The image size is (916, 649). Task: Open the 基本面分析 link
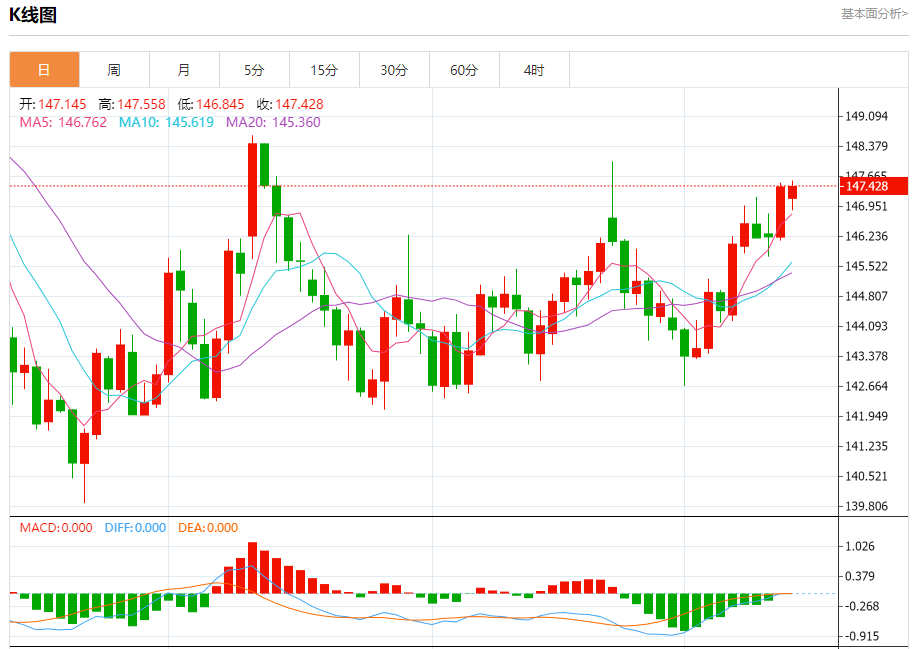(x=874, y=13)
